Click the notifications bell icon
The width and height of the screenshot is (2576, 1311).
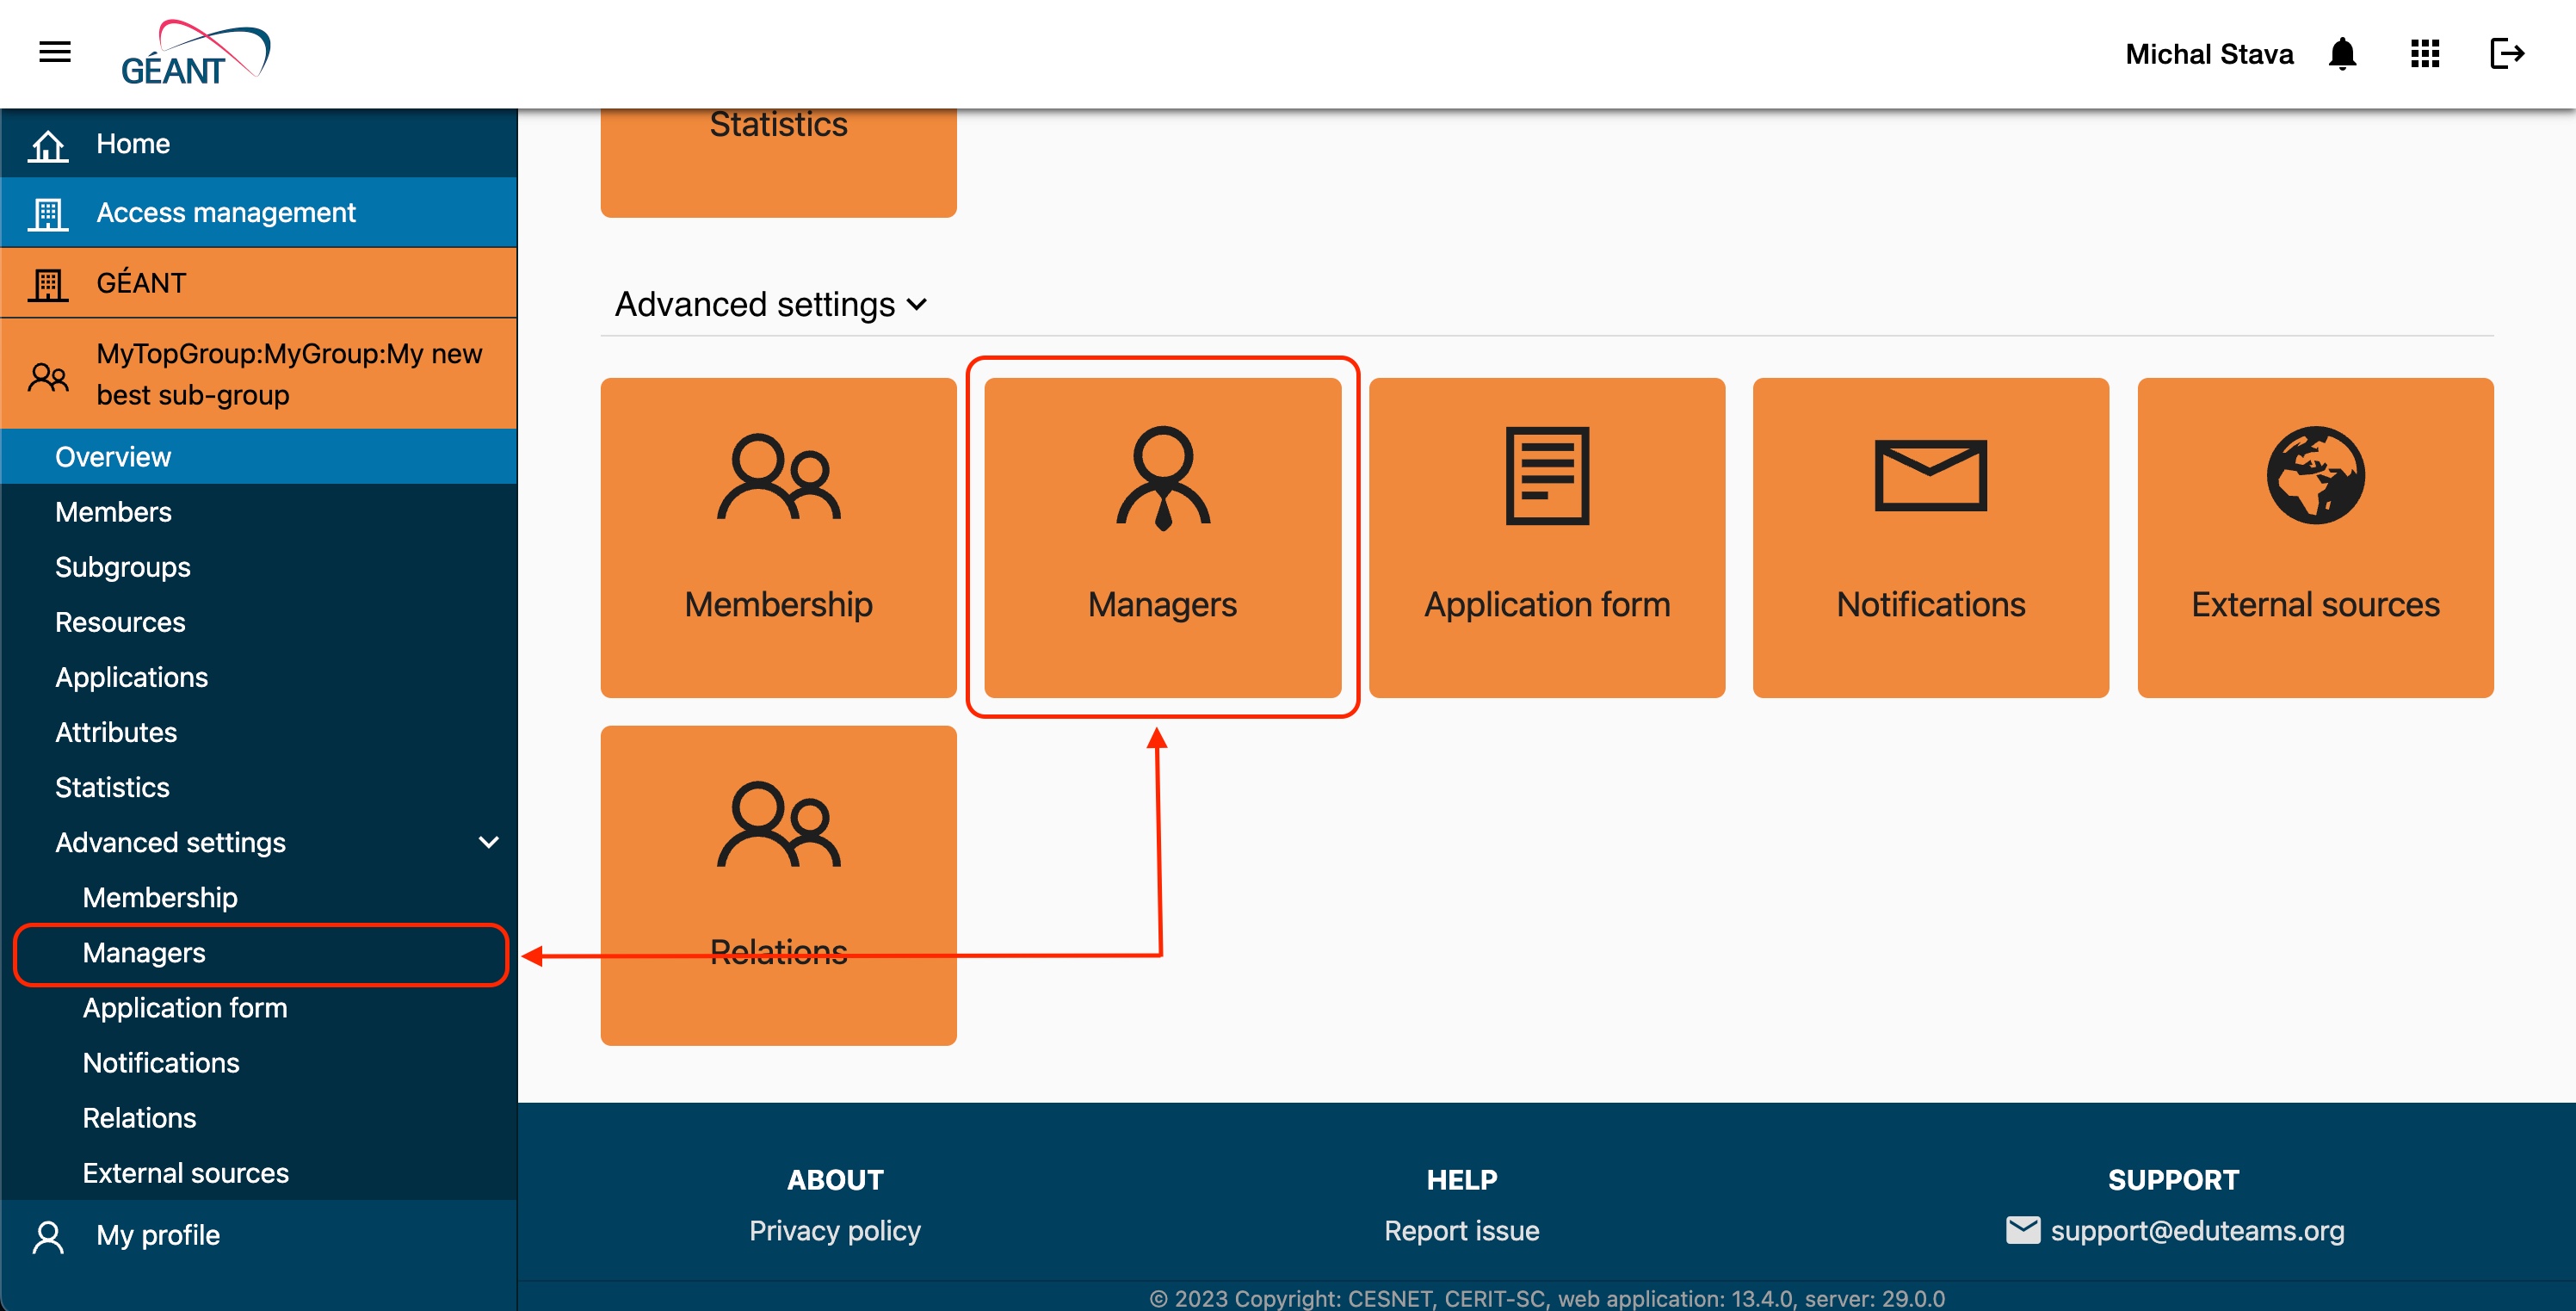(x=2342, y=54)
